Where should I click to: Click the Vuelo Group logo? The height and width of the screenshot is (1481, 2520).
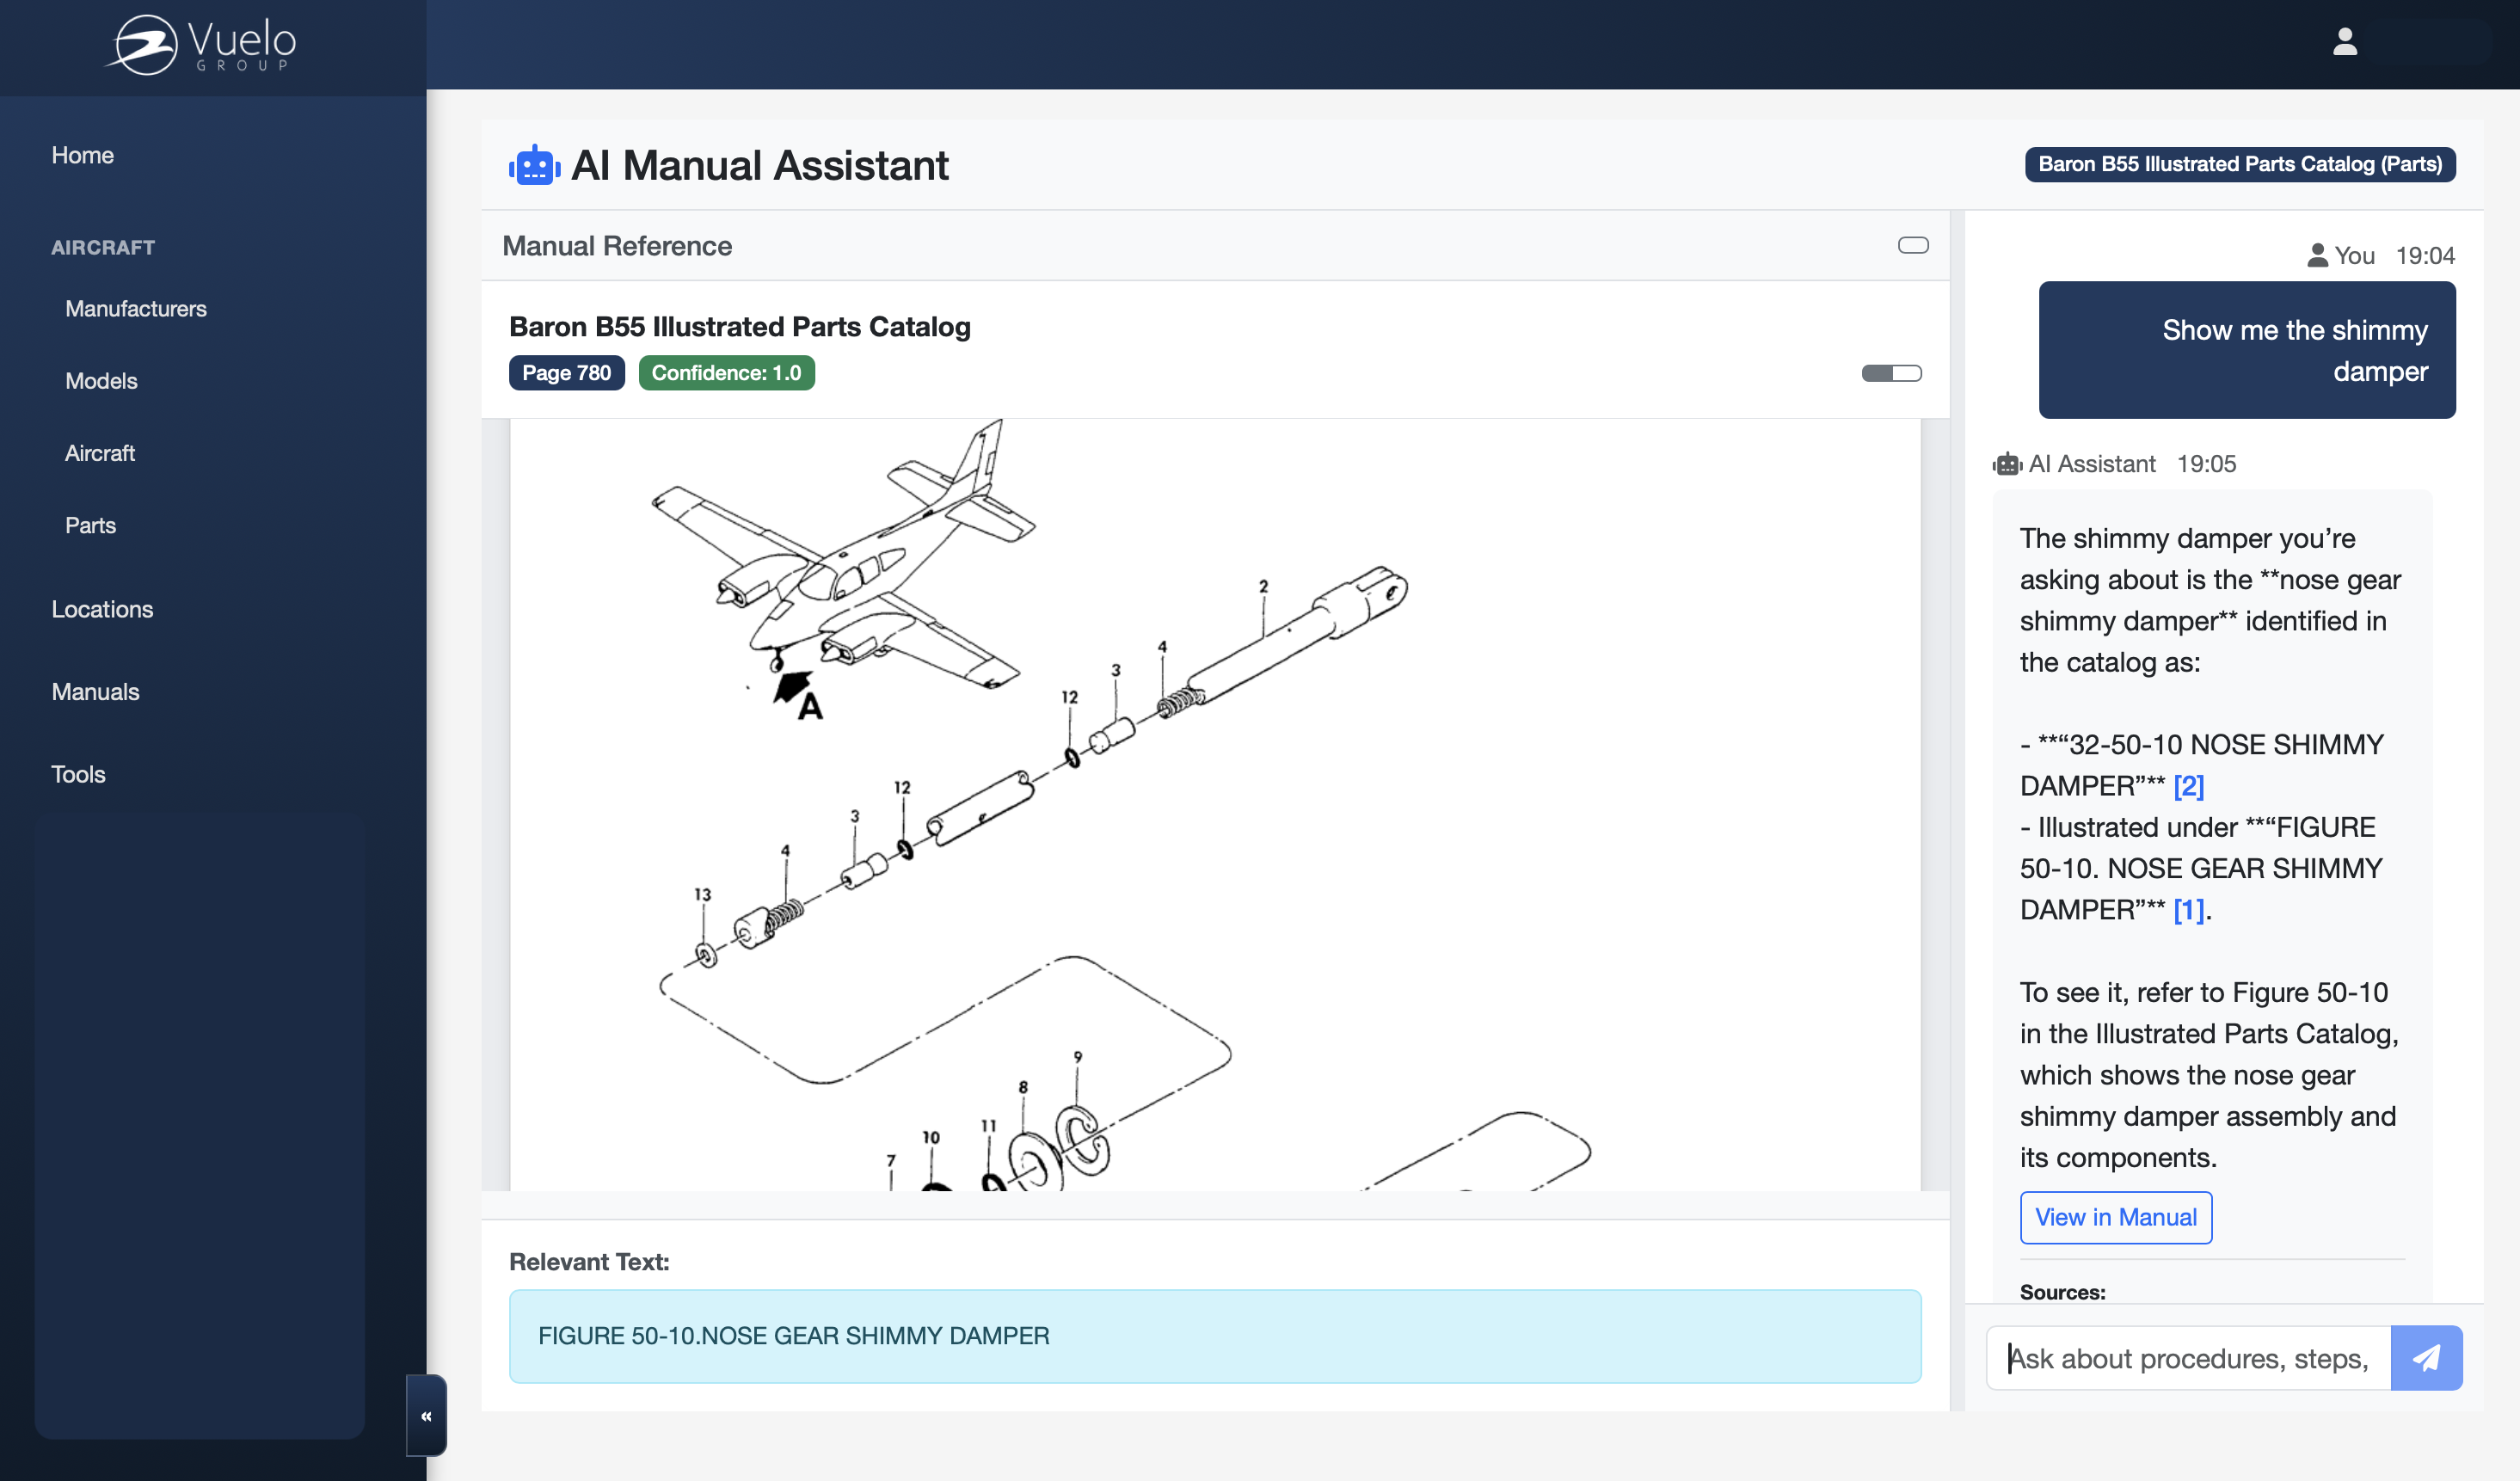pos(200,45)
